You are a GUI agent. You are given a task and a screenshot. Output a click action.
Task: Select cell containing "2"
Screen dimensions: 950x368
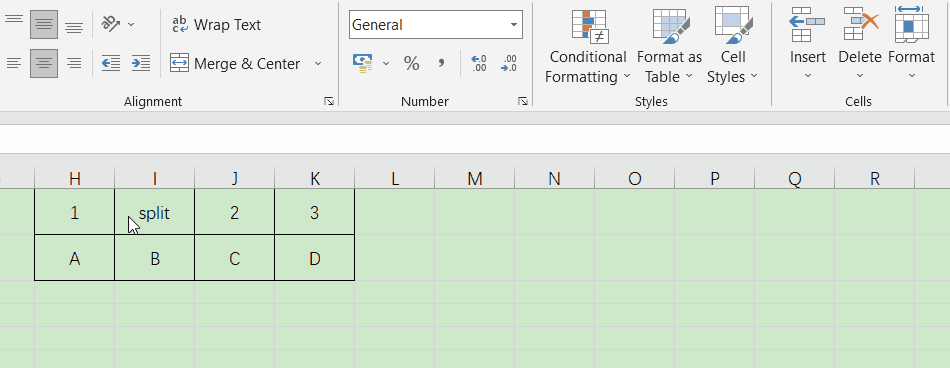234,212
